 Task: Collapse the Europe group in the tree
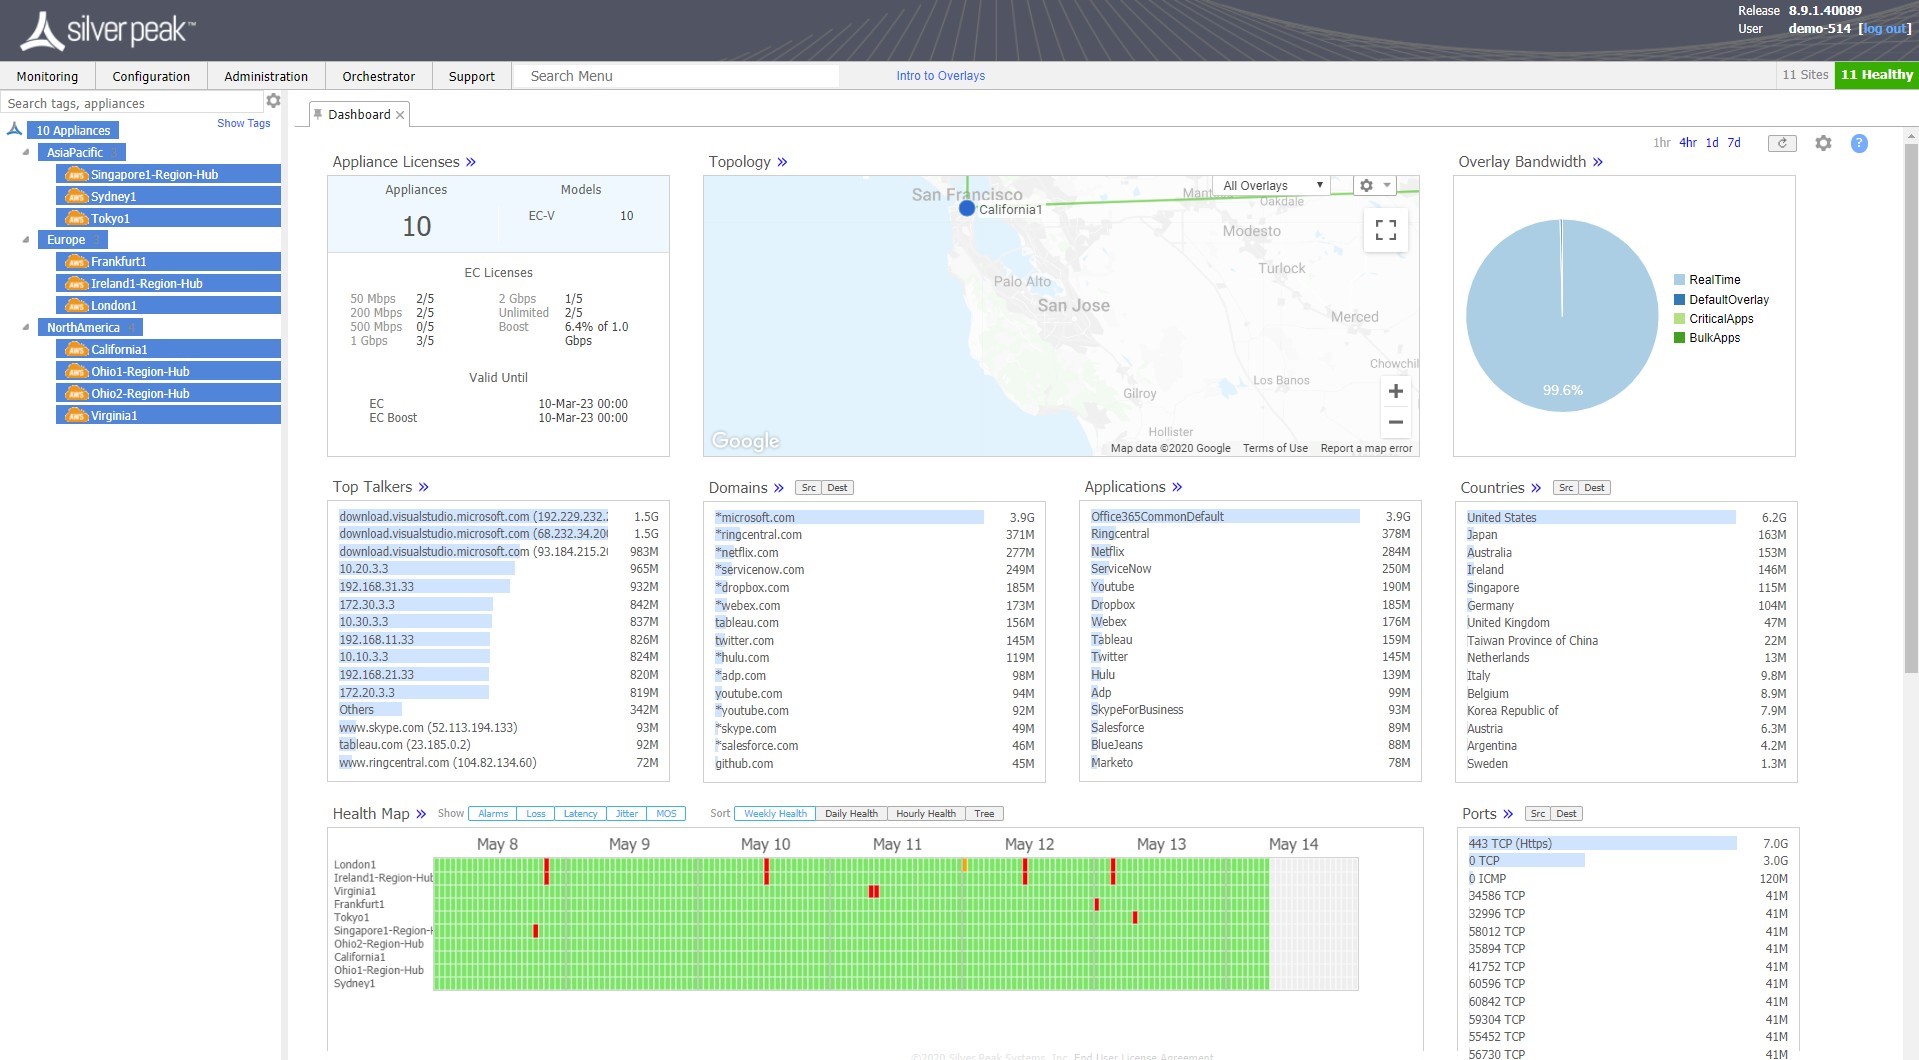click(26, 239)
